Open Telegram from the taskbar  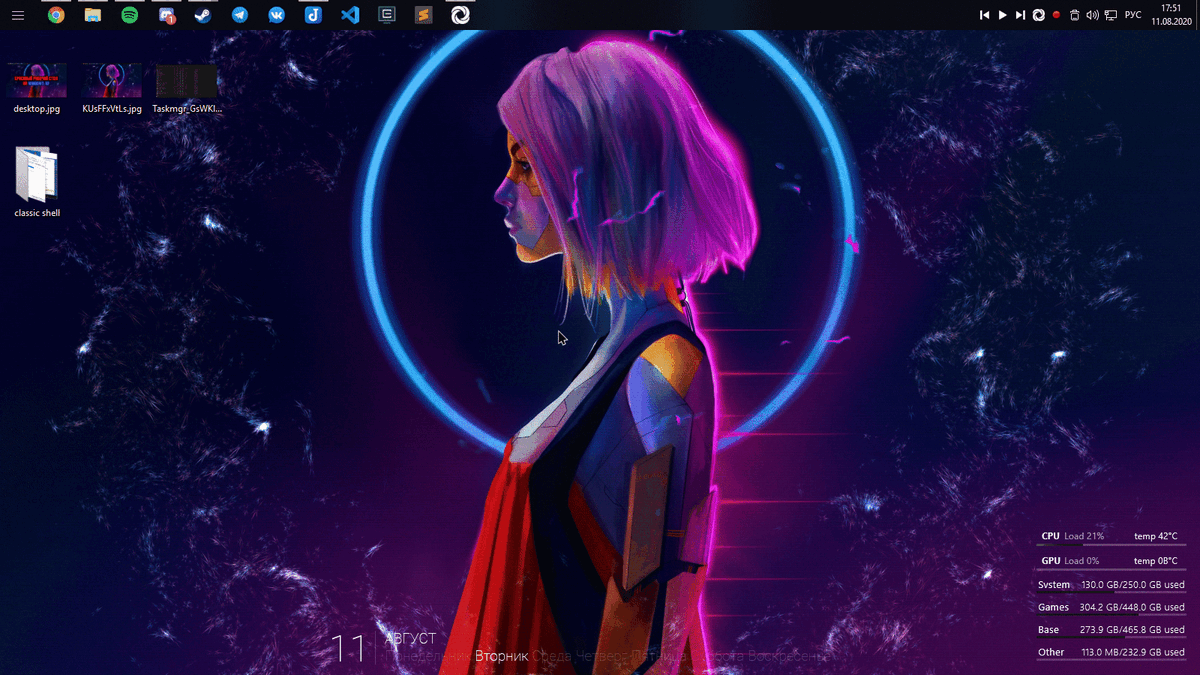[x=240, y=15]
